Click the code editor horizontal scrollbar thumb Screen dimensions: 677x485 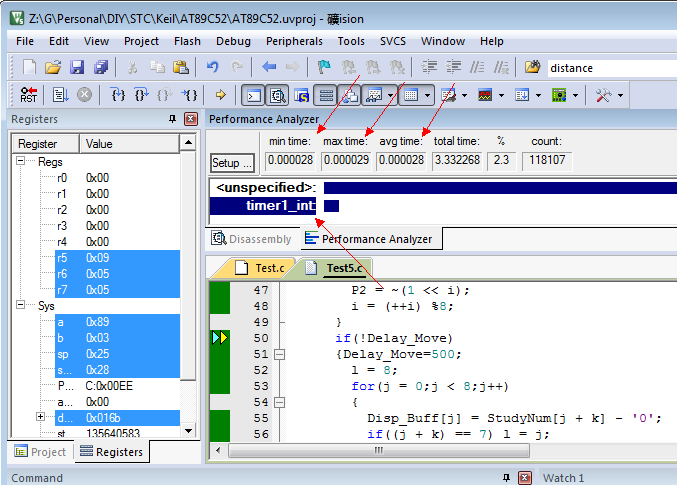(x=379, y=450)
